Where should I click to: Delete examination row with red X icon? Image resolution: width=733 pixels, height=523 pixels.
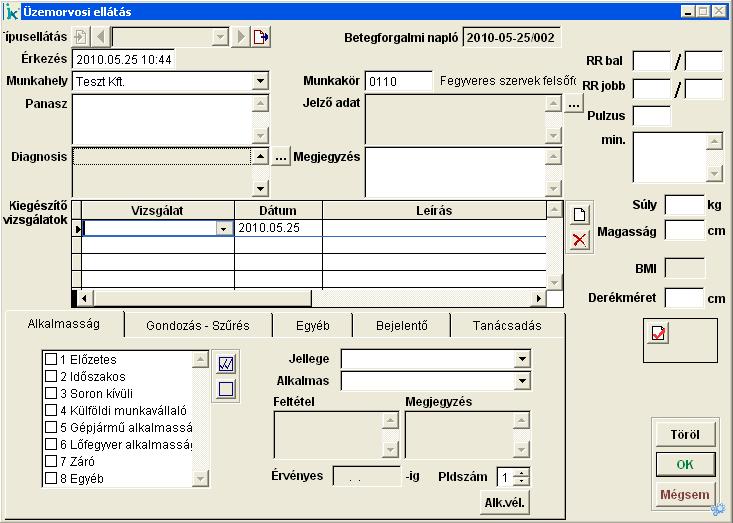coord(579,240)
